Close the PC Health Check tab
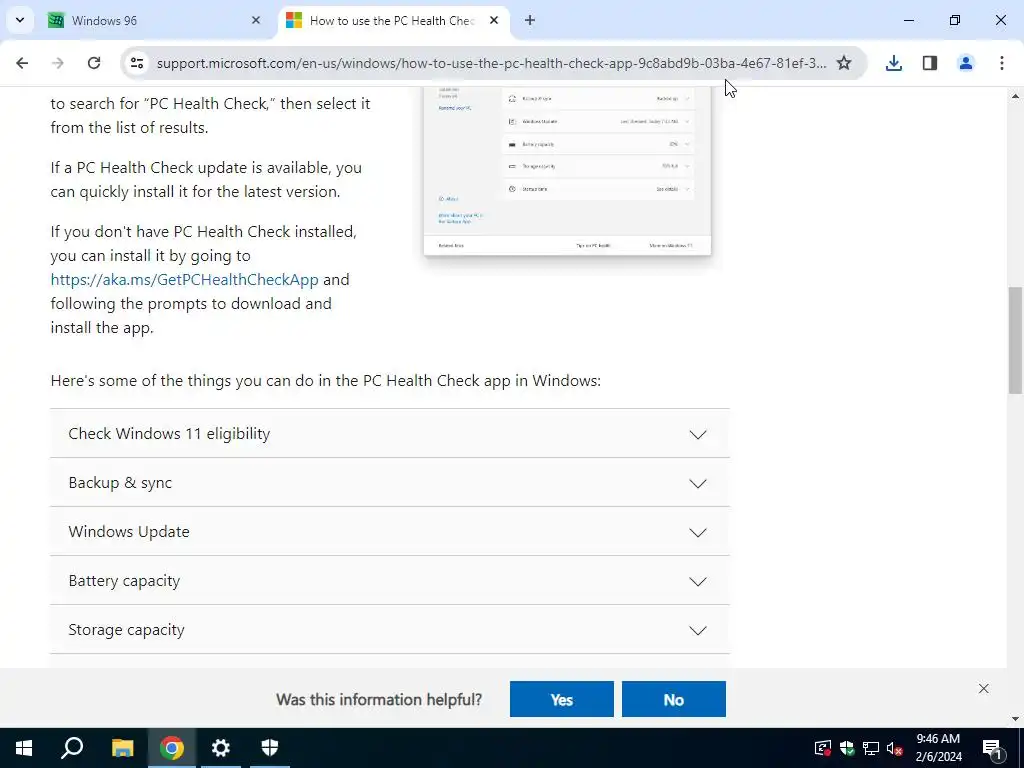The height and width of the screenshot is (768, 1024). (x=494, y=20)
